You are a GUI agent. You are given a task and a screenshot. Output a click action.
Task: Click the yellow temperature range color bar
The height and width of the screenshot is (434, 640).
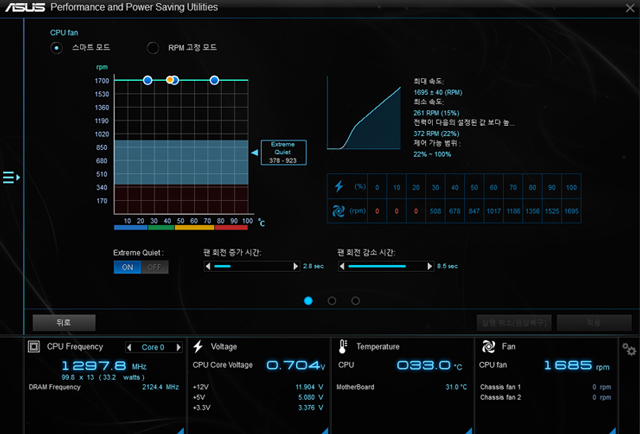(194, 228)
